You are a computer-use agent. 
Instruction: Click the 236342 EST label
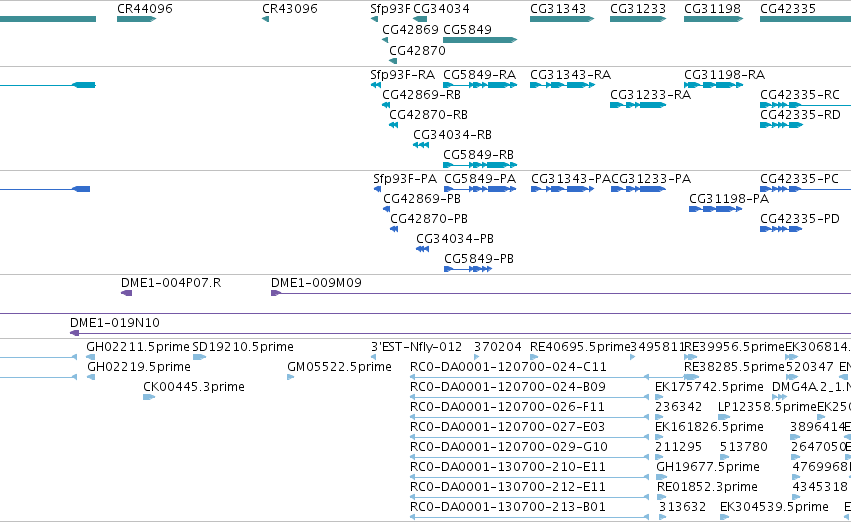[x=678, y=407]
